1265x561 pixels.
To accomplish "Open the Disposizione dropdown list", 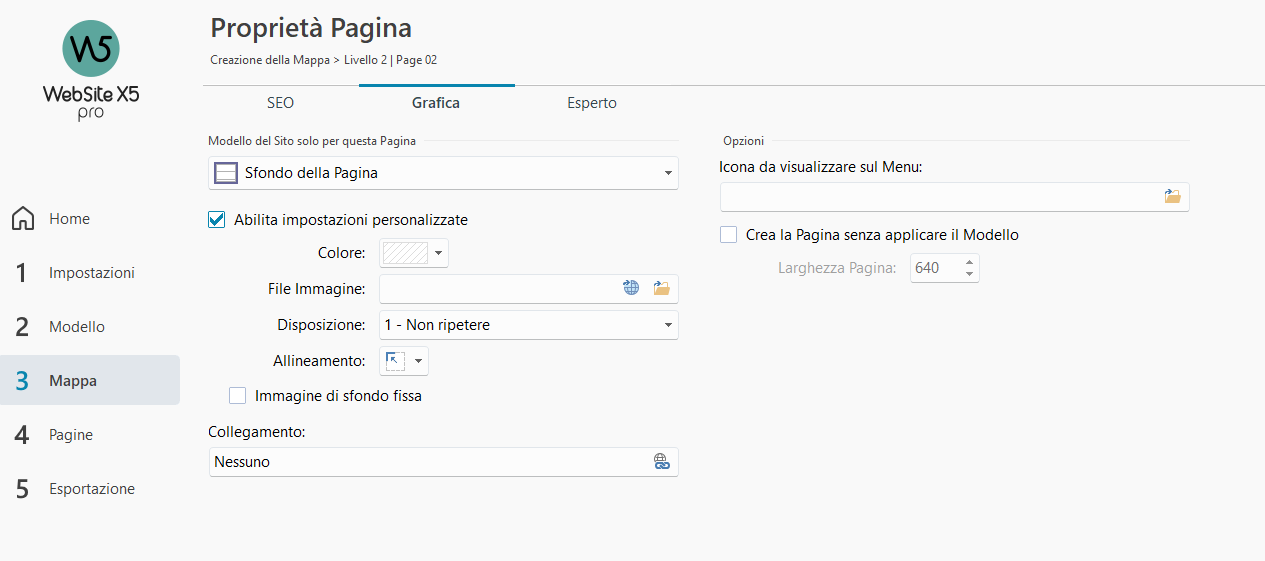I will tap(667, 325).
